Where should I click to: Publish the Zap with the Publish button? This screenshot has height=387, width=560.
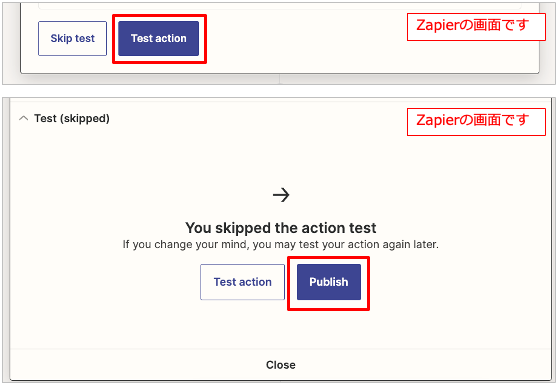(329, 282)
